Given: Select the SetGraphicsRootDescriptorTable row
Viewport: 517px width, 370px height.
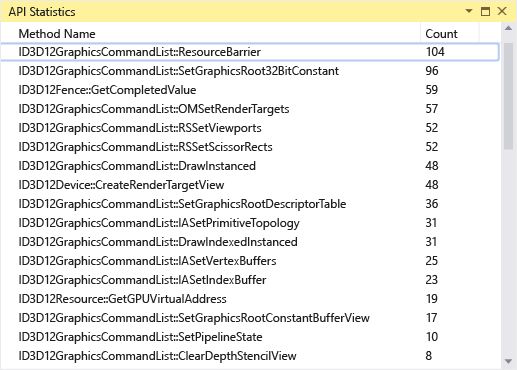Looking at the screenshot, I should tap(250, 204).
